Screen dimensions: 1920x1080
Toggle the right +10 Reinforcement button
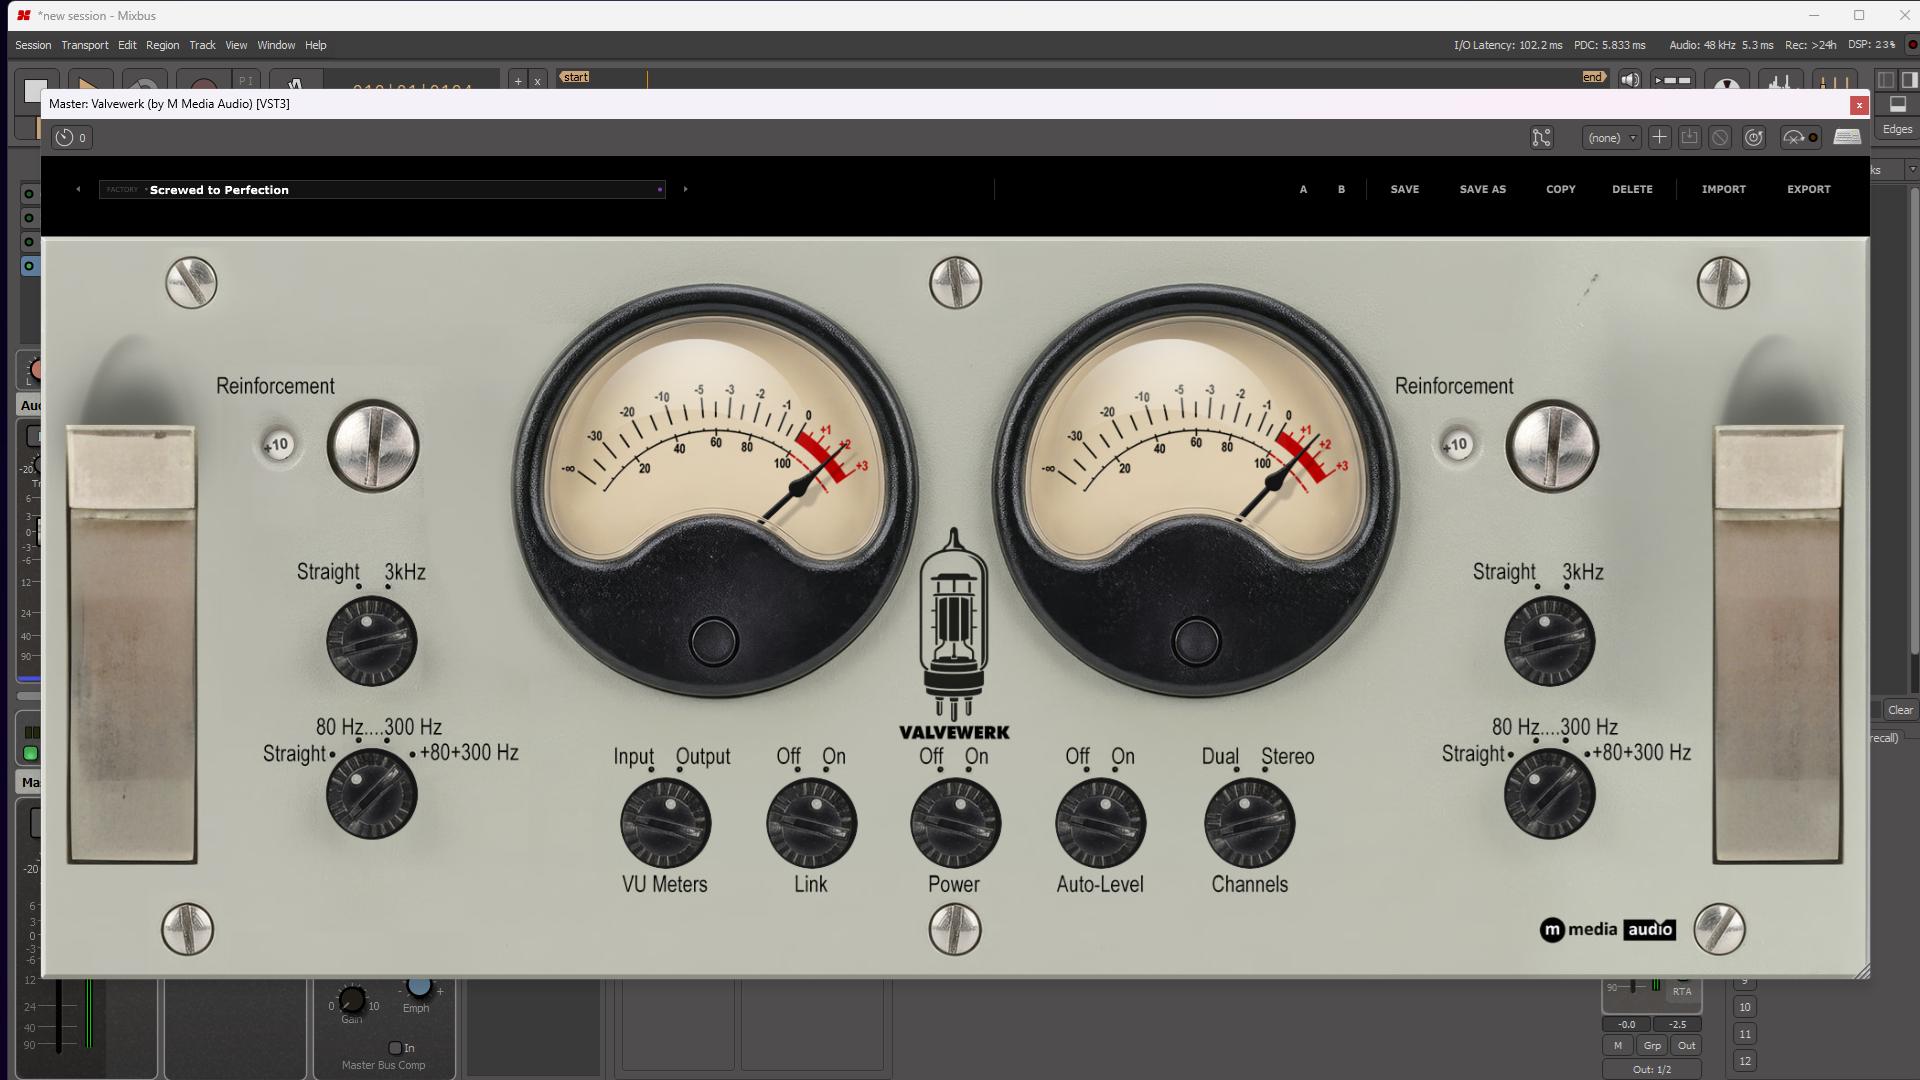pyautogui.click(x=1456, y=445)
